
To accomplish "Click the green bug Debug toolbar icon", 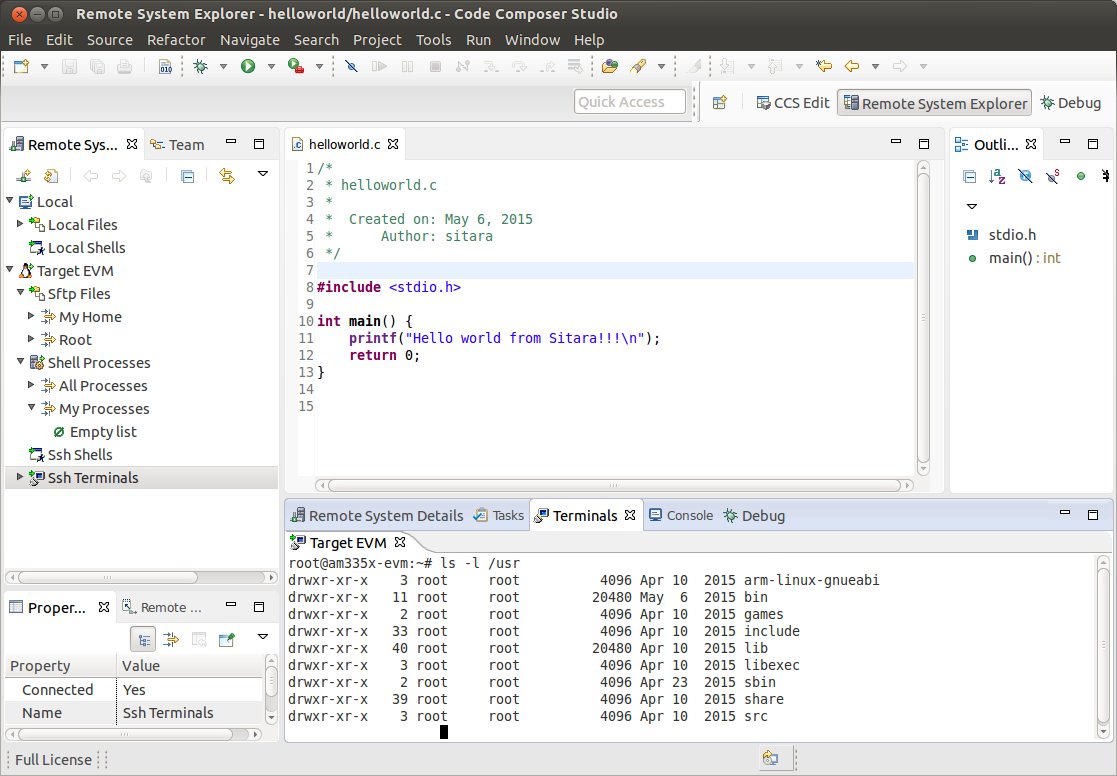I will (200, 66).
